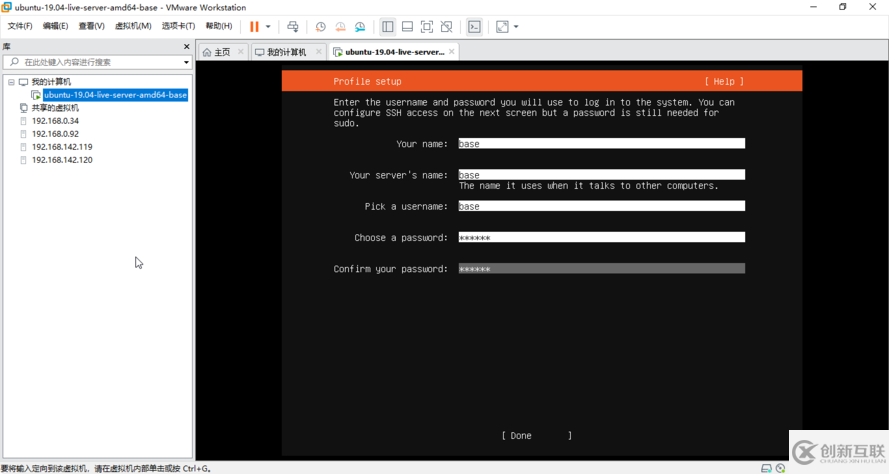
Task: Click the [ Done ] button
Action: point(536,435)
